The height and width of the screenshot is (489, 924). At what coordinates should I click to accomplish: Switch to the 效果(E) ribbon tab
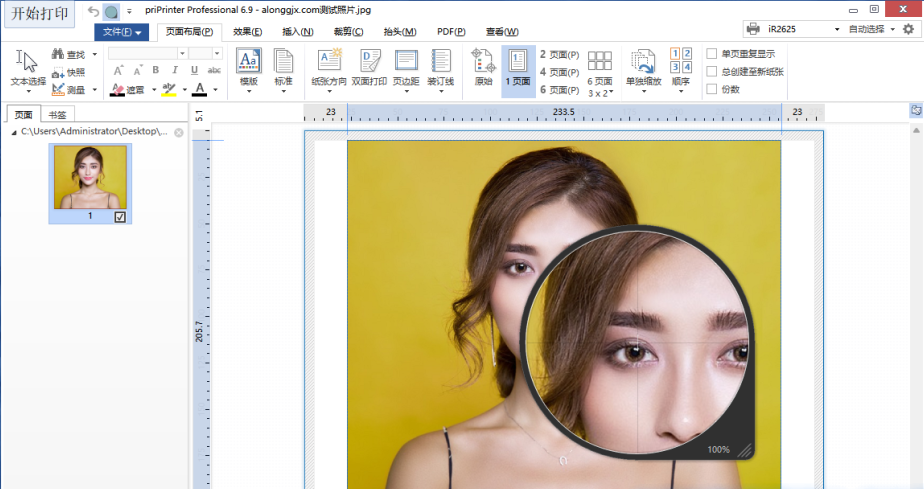tap(247, 32)
